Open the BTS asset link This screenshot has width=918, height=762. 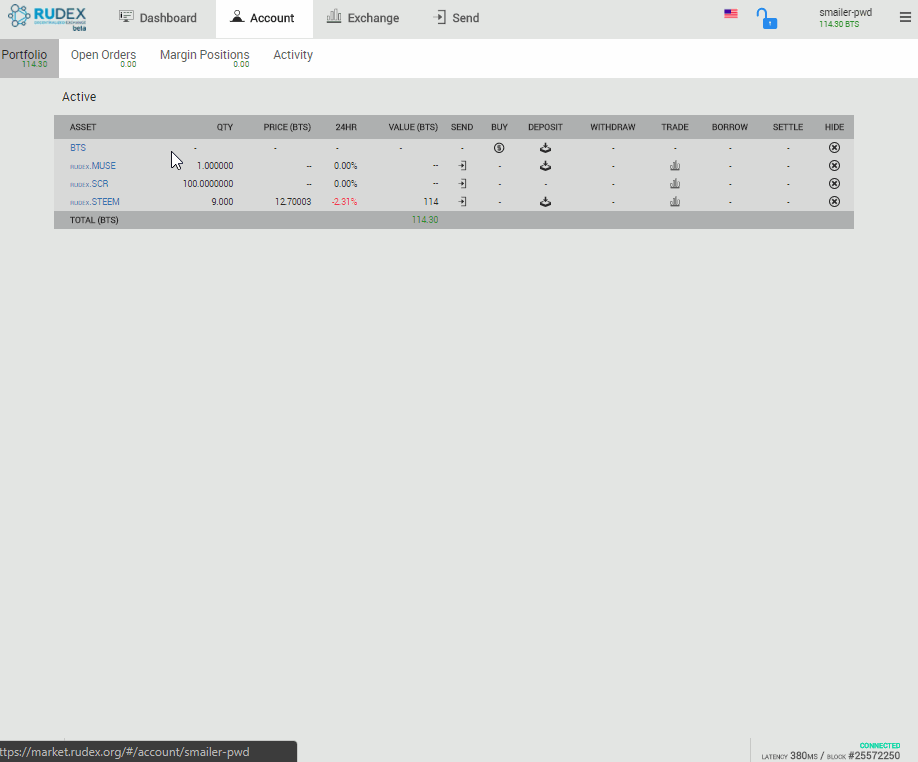point(78,148)
